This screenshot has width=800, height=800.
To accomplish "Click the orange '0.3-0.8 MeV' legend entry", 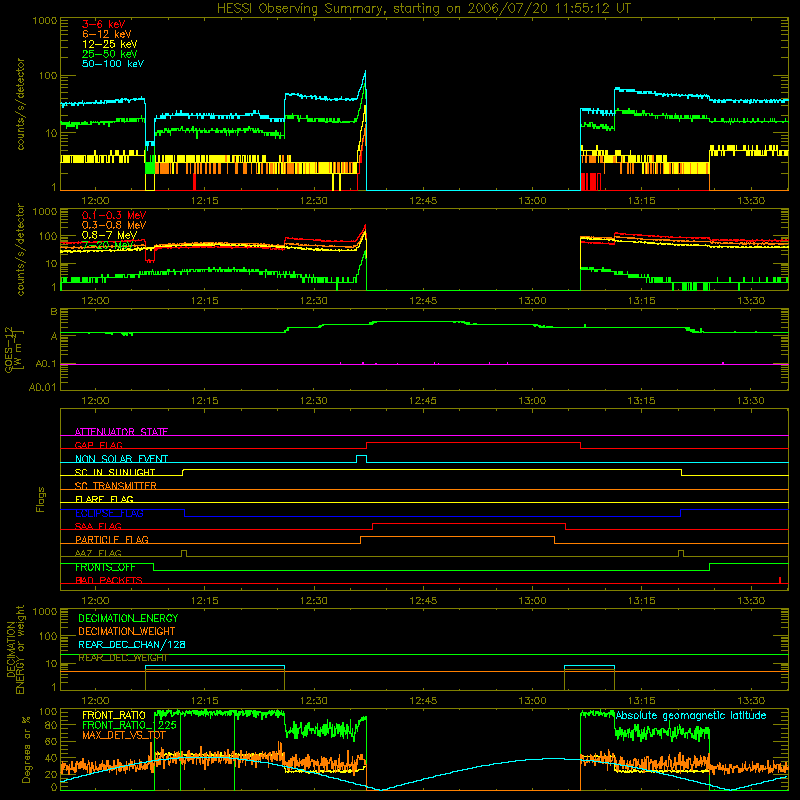I will (x=114, y=225).
